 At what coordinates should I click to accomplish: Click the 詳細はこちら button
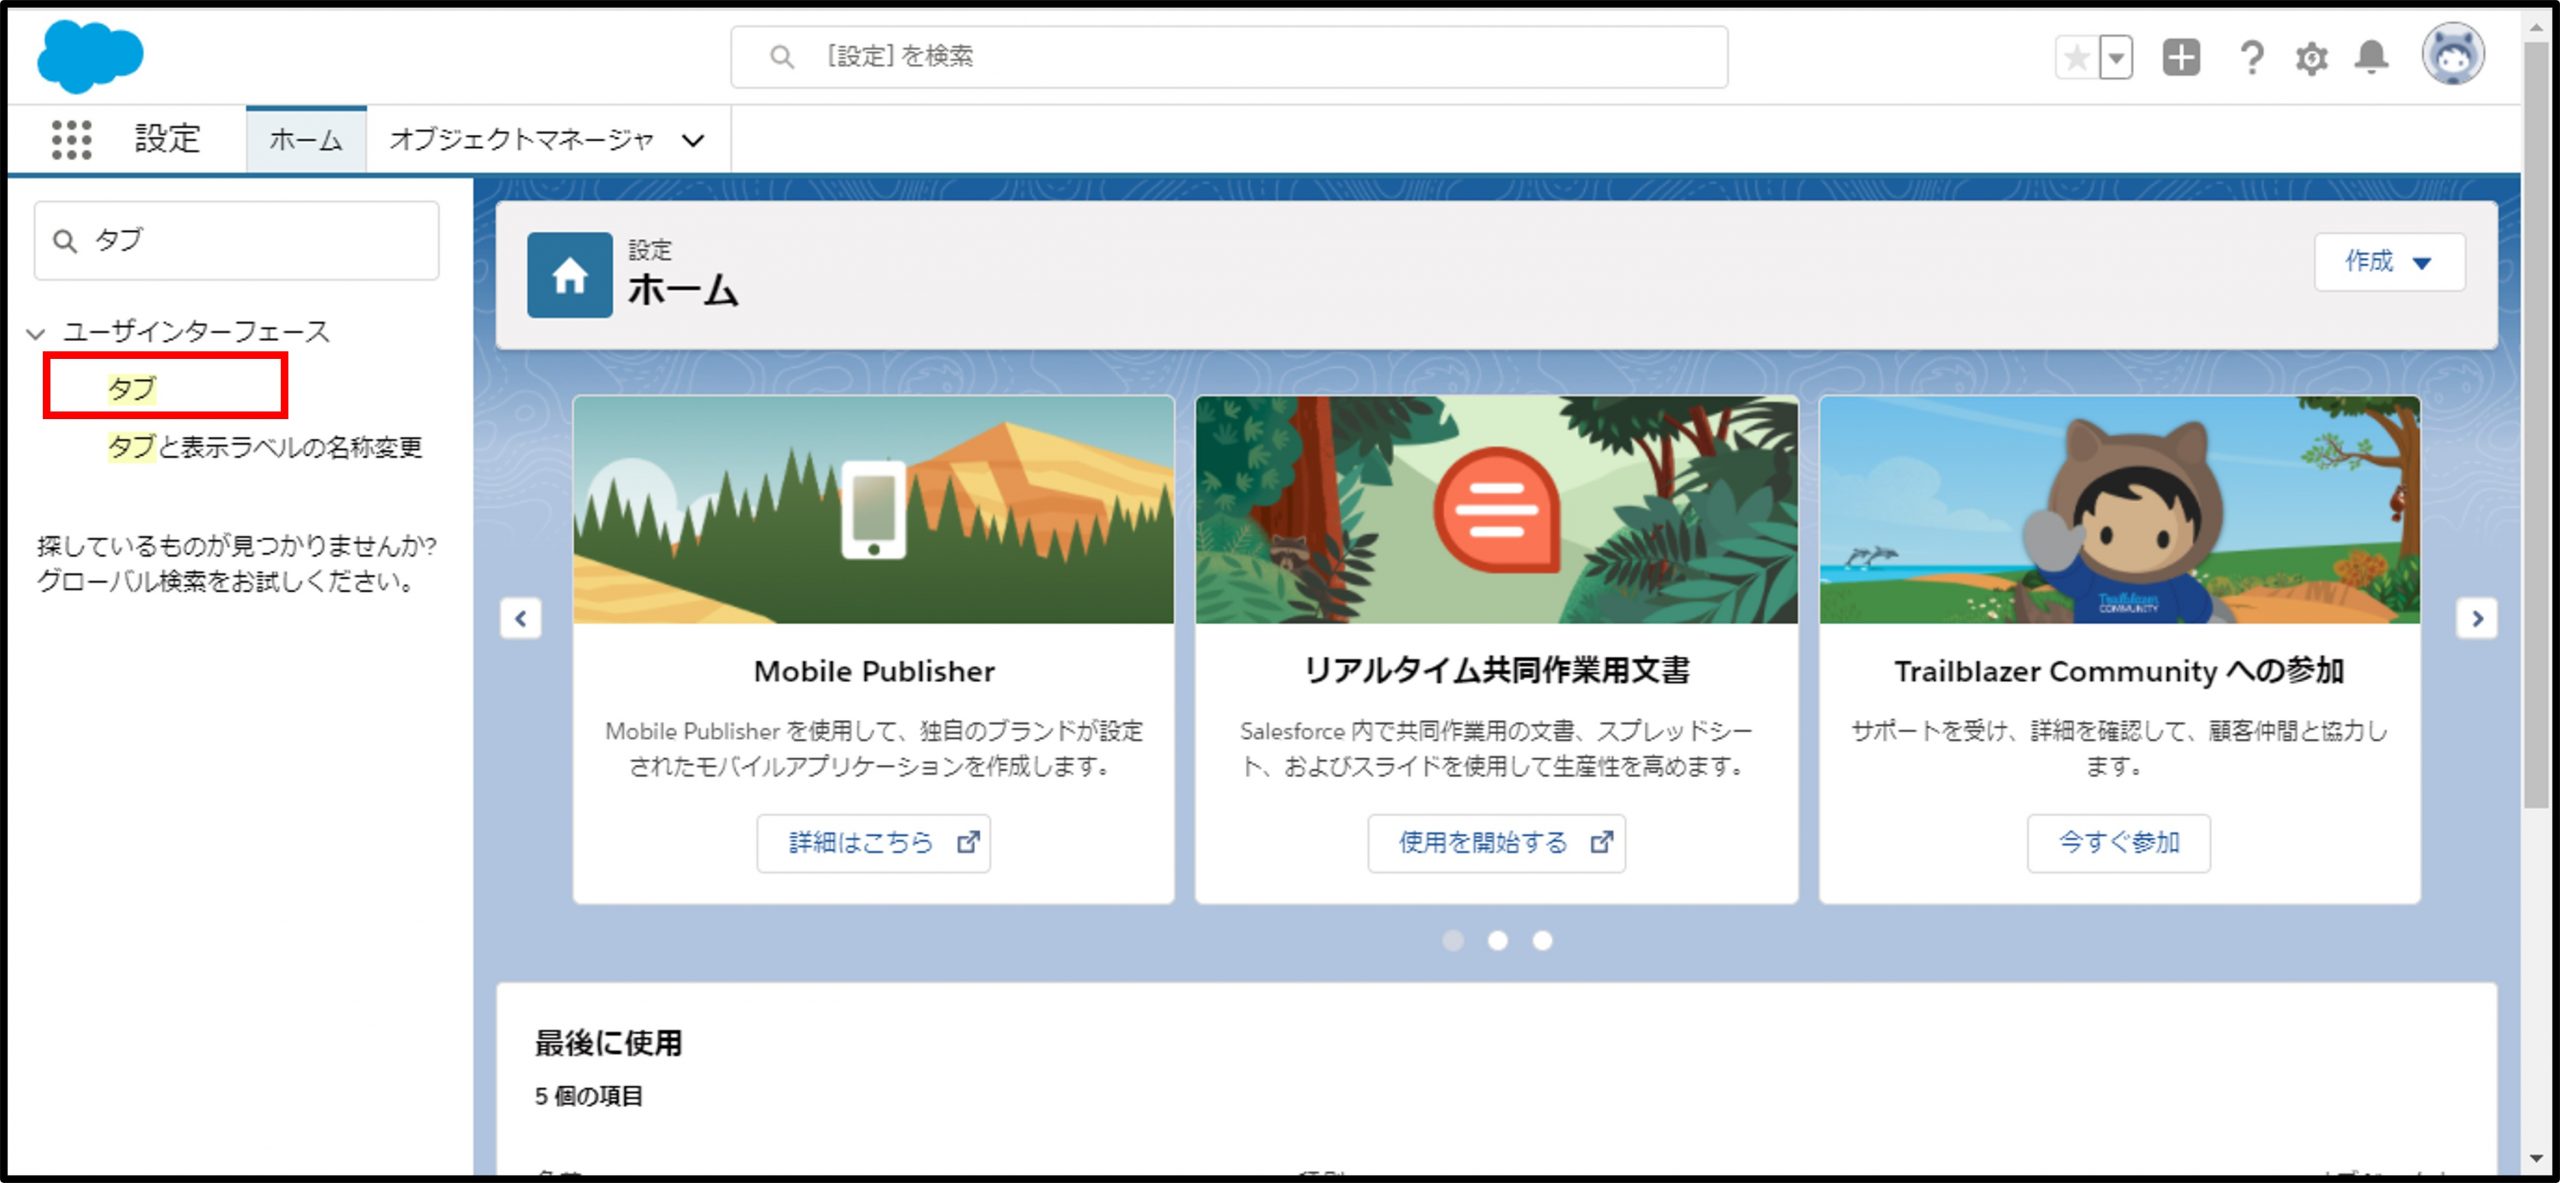coord(873,843)
